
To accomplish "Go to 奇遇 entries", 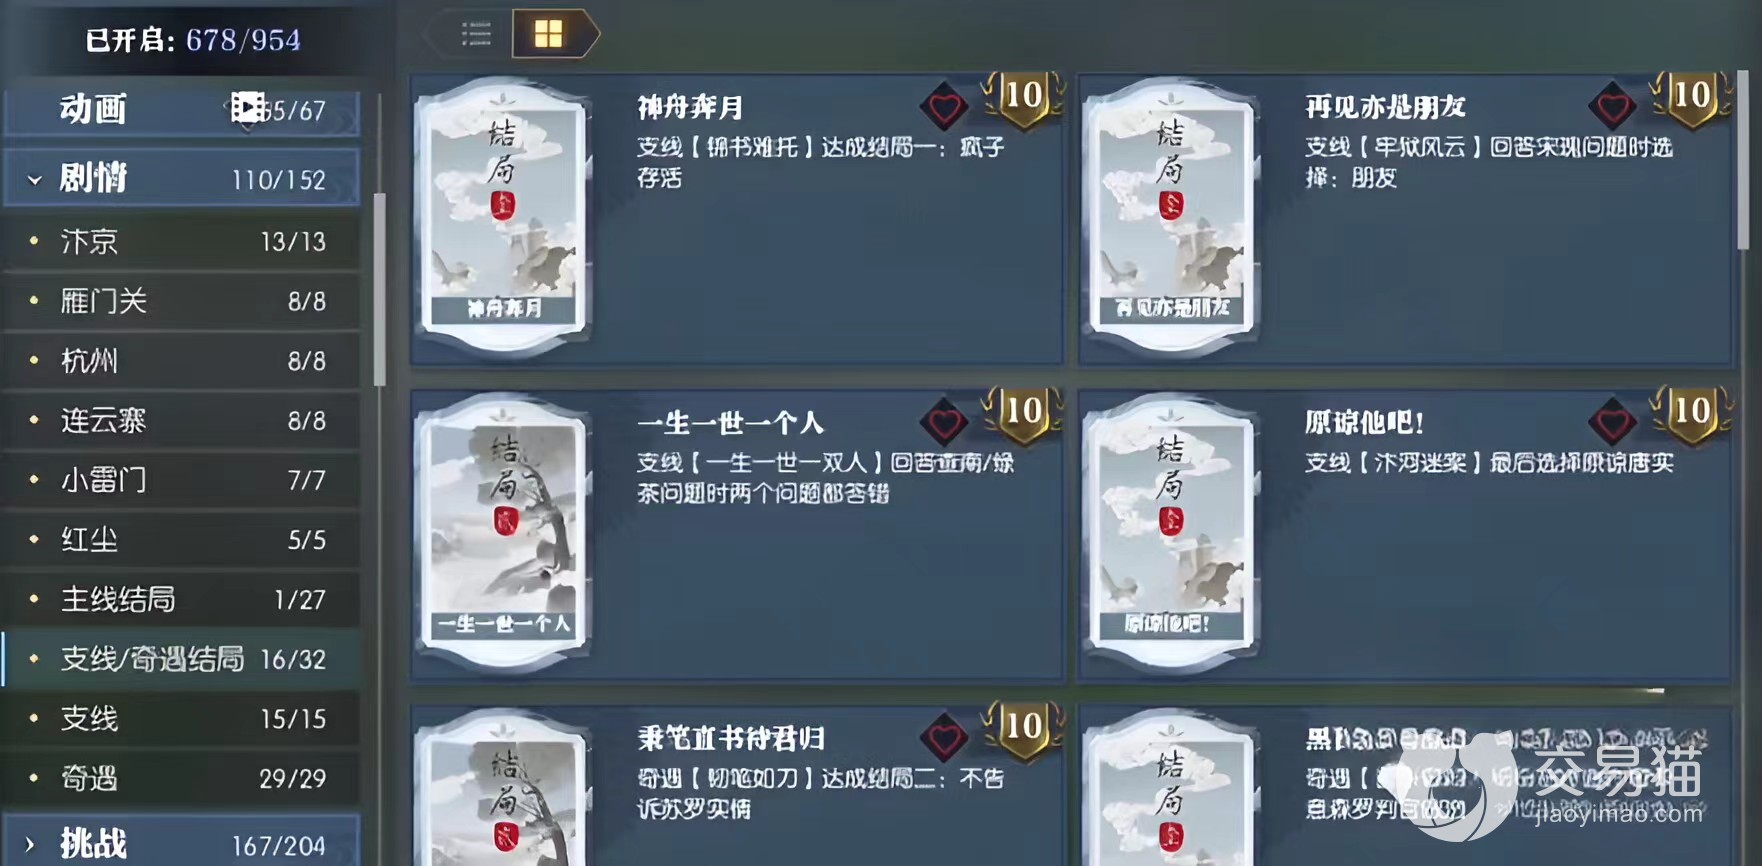I will point(182,778).
